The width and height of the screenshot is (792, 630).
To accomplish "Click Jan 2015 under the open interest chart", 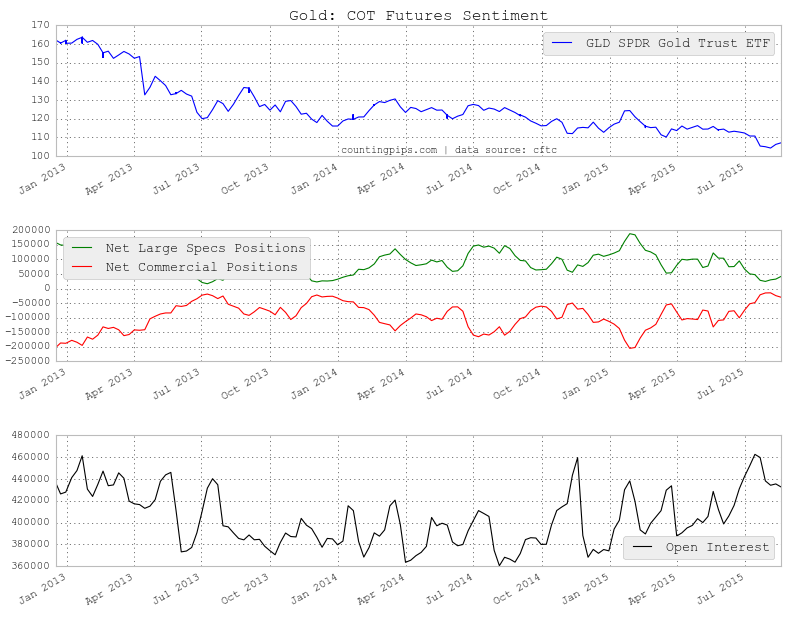I will 585,589.
